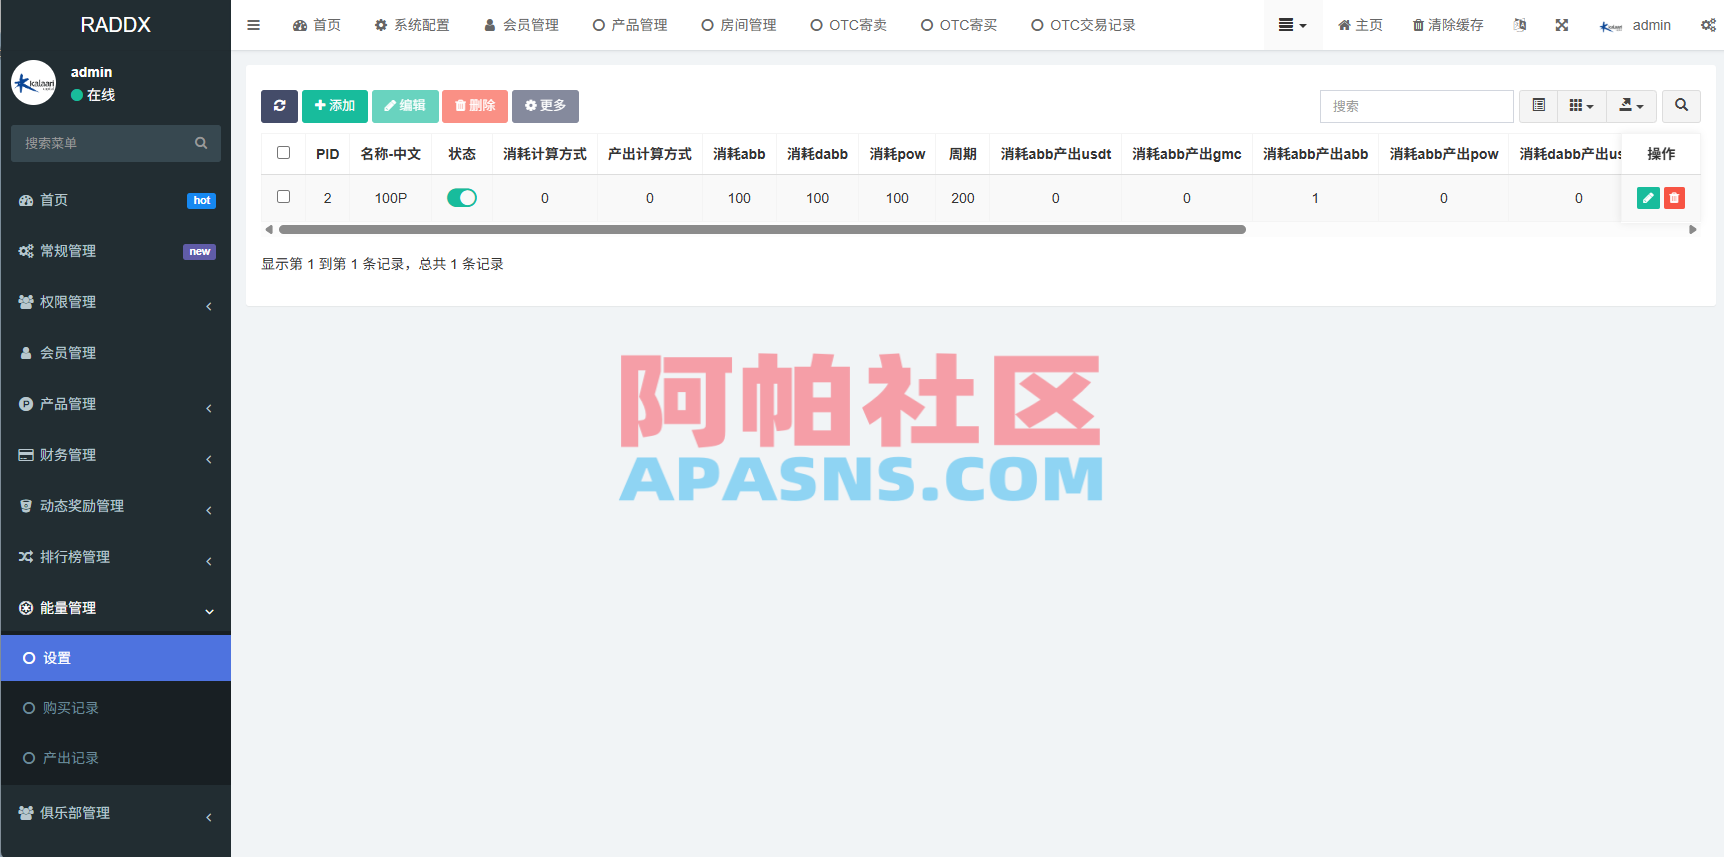The width and height of the screenshot is (1724, 857).
Task: Click the 更多 button in toolbar
Action: (x=545, y=106)
